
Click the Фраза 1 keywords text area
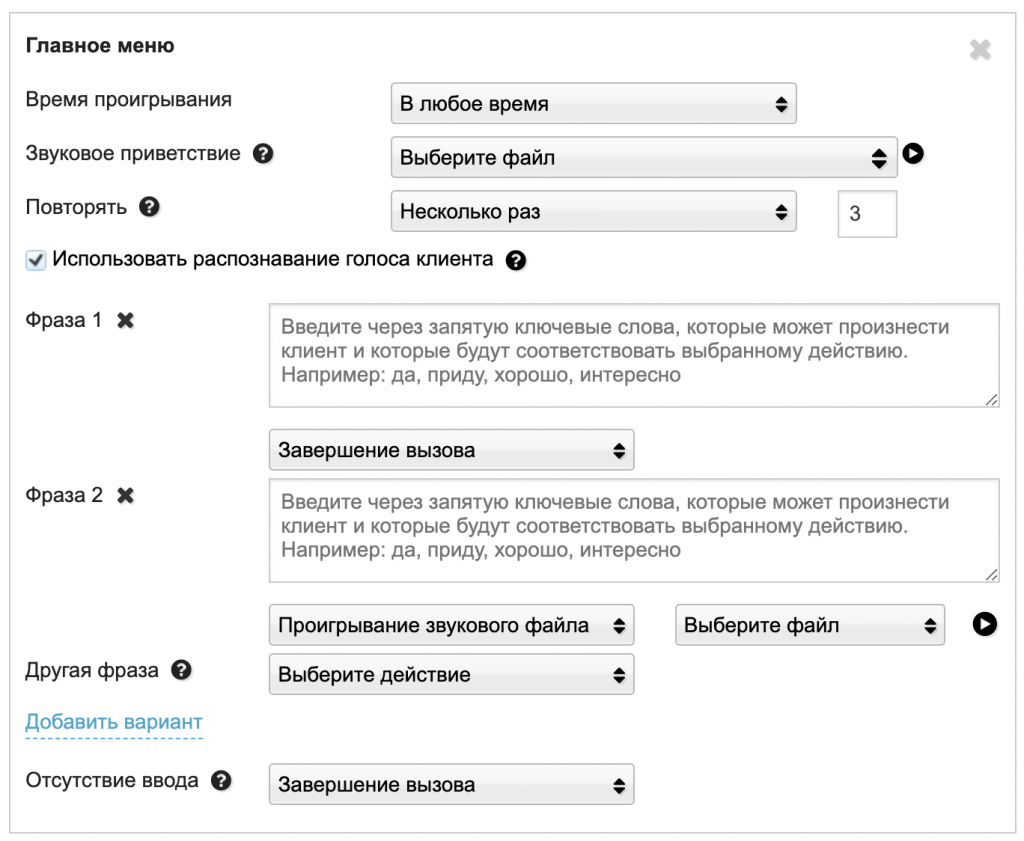click(634, 355)
